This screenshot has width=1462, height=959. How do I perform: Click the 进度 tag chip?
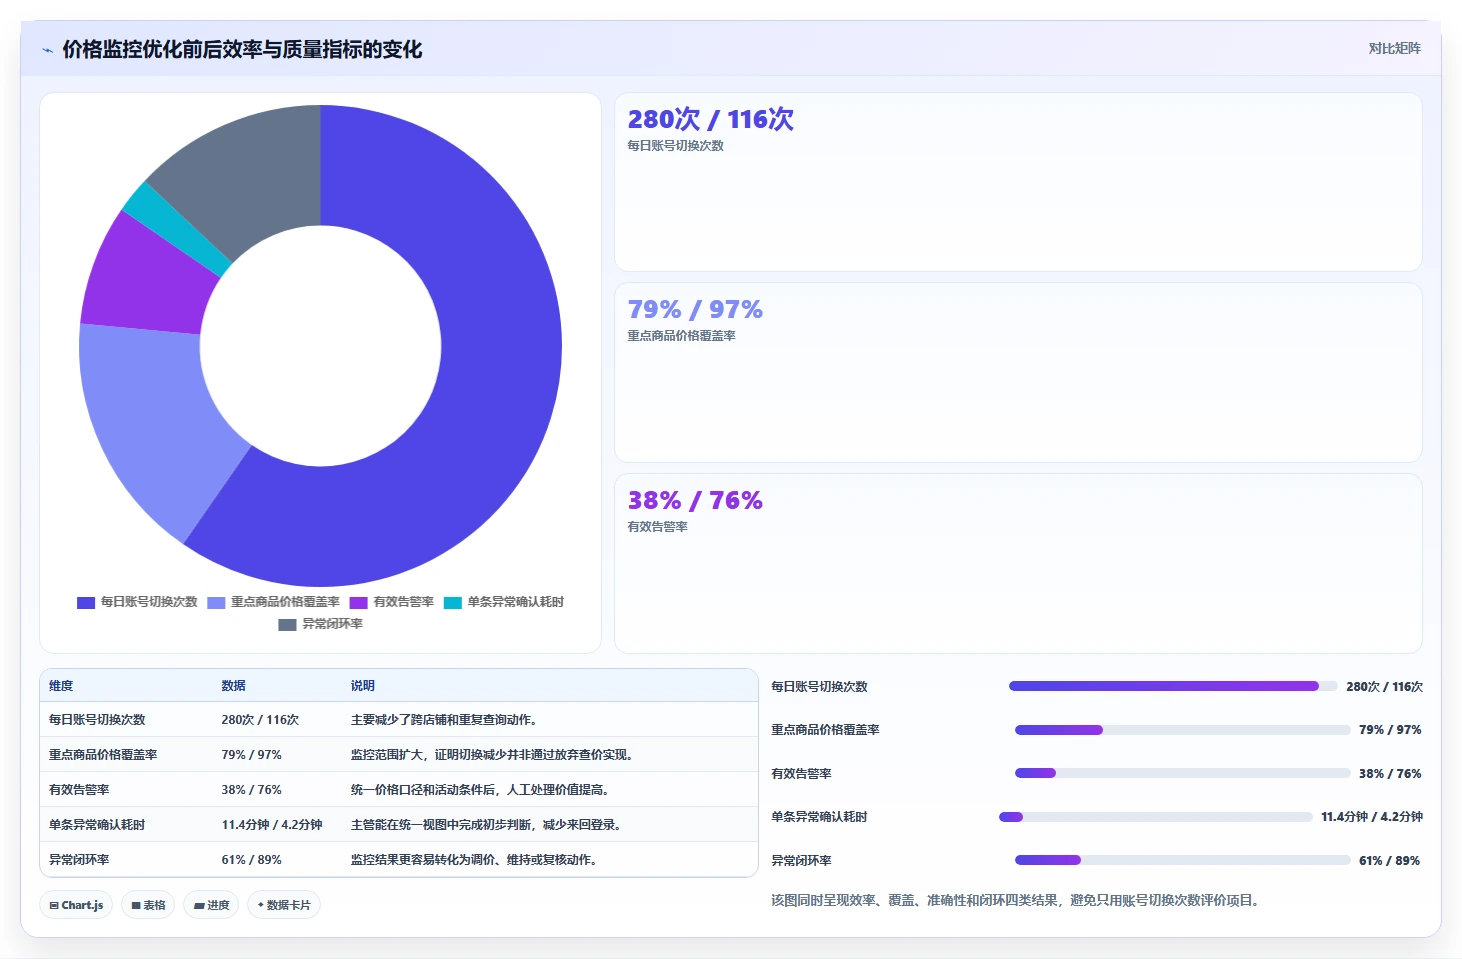click(211, 905)
